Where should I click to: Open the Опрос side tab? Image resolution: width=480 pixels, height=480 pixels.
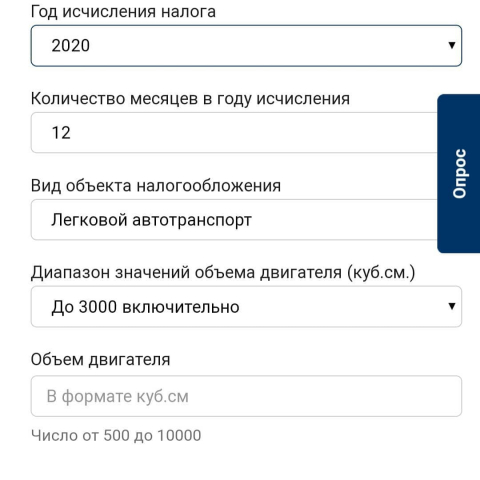pos(459,173)
